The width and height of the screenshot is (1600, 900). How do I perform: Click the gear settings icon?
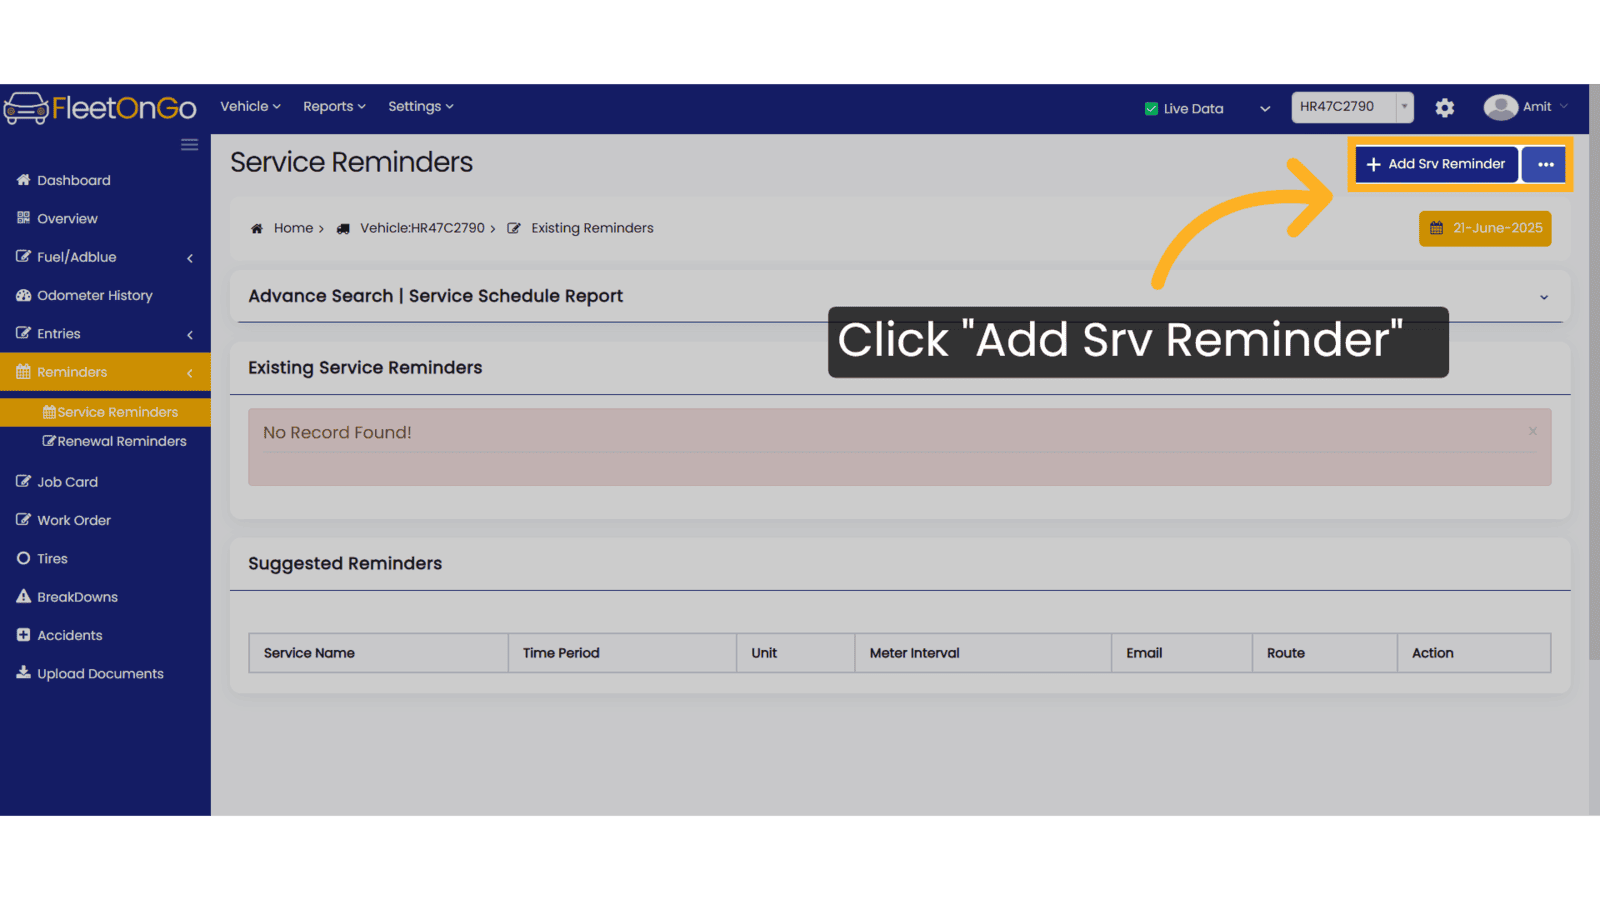tap(1445, 108)
